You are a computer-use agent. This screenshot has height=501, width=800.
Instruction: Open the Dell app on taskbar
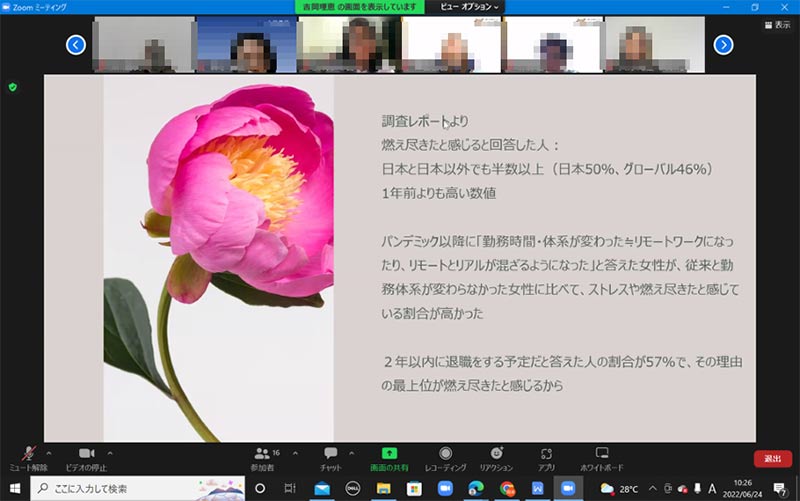353,489
